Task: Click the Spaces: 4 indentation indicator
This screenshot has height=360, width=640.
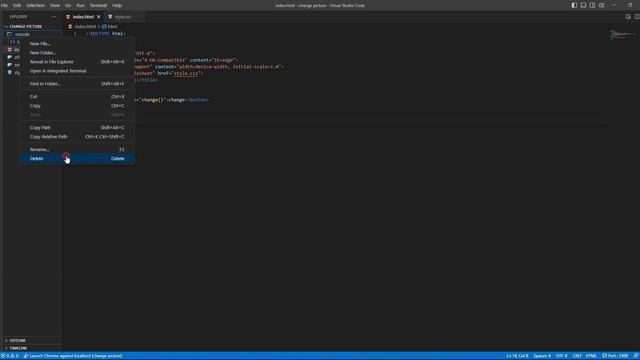Action: point(542,356)
